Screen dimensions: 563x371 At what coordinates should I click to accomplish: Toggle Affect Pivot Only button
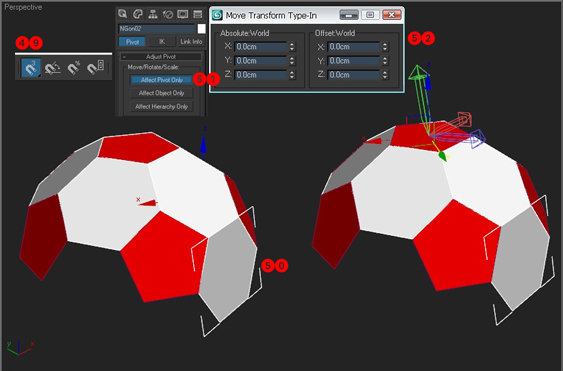click(162, 80)
